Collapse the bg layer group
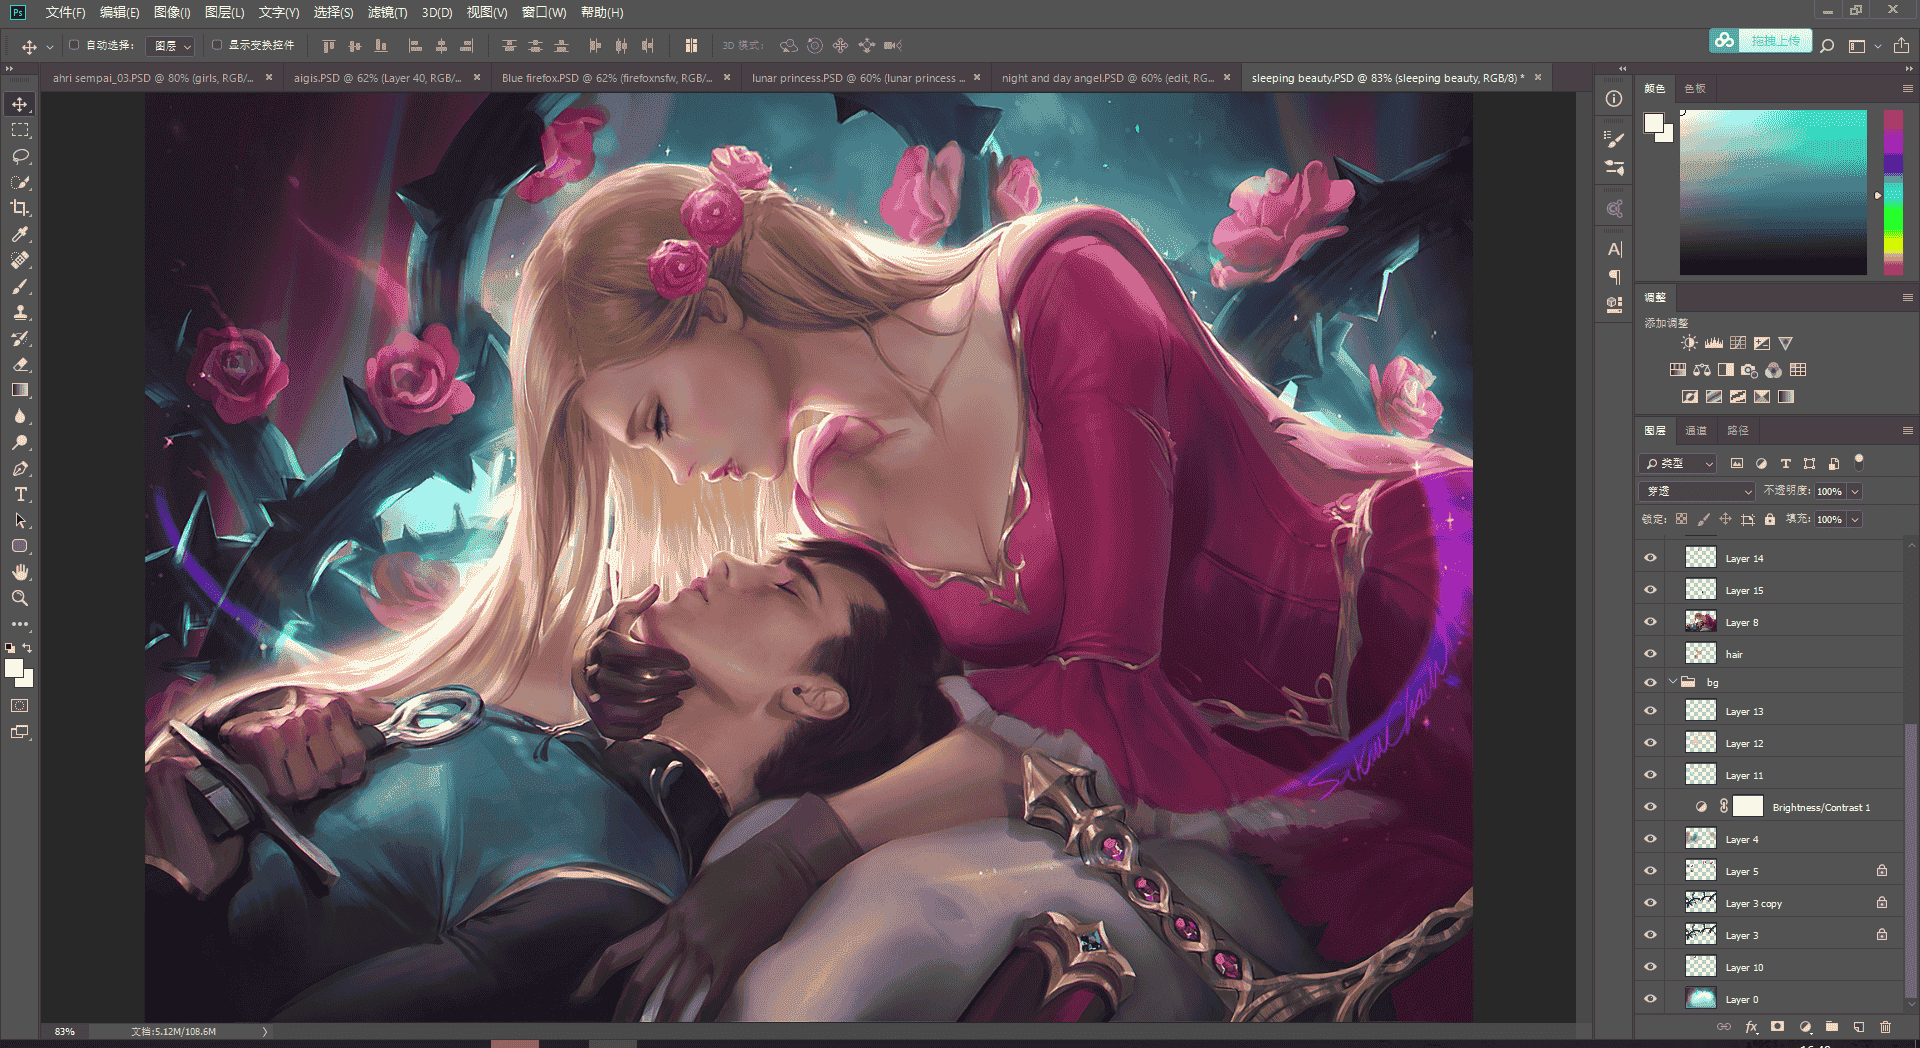The height and width of the screenshot is (1048, 1920). [x=1673, y=682]
